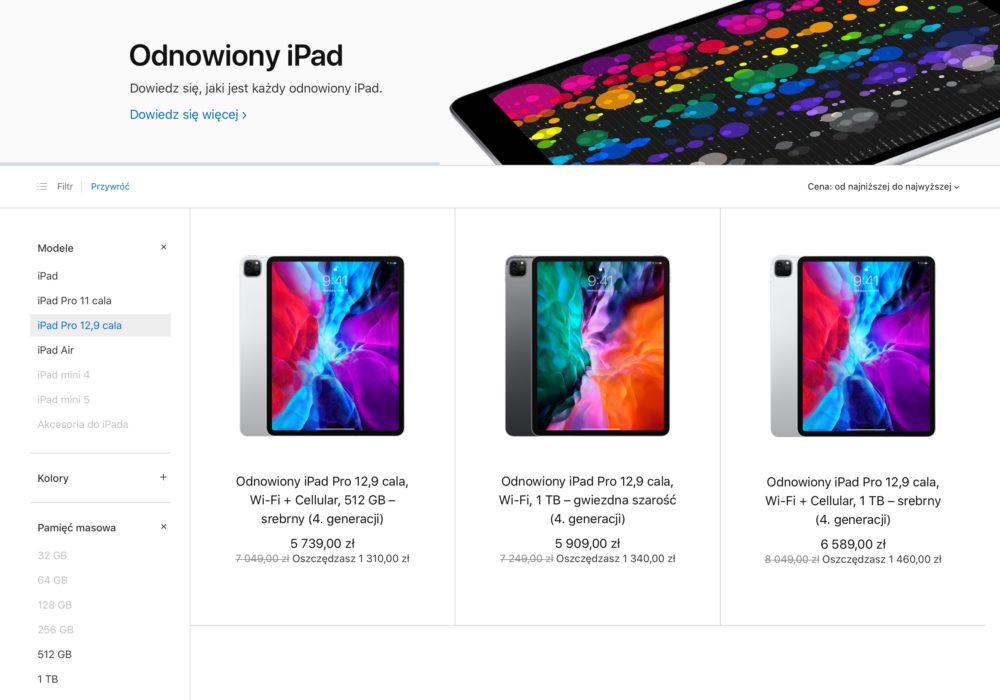Collapse the Modele filter section

pos(164,247)
